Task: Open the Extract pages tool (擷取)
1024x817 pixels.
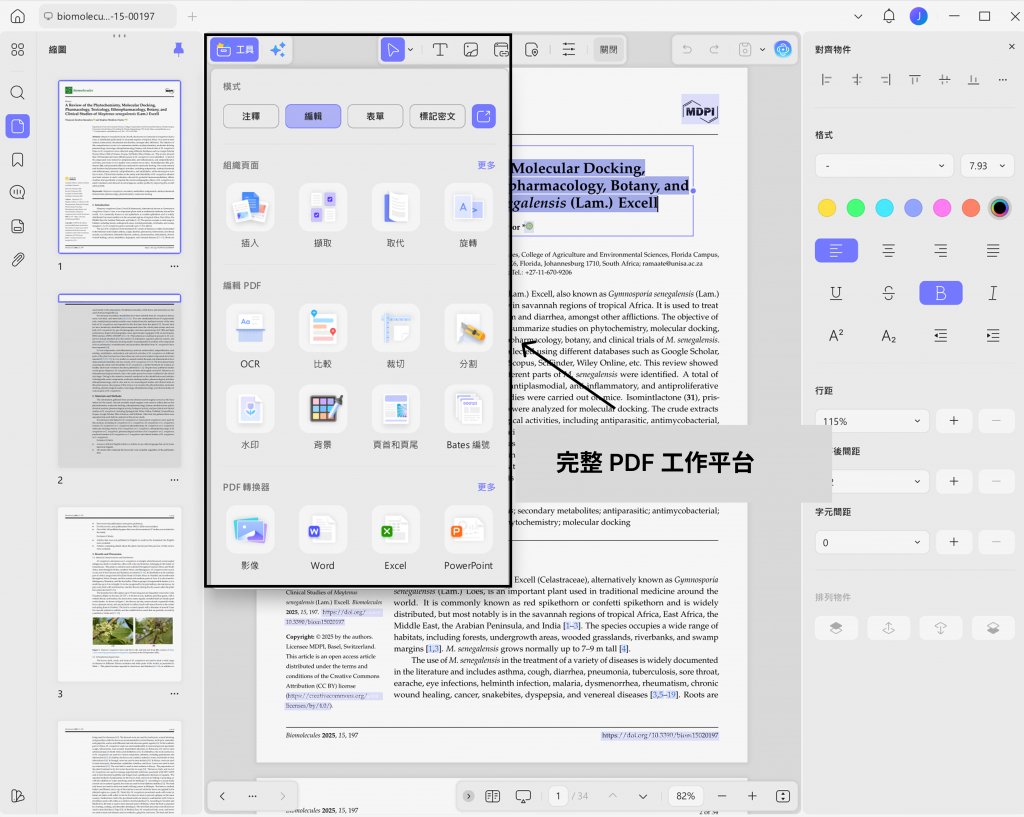Action: coord(323,216)
